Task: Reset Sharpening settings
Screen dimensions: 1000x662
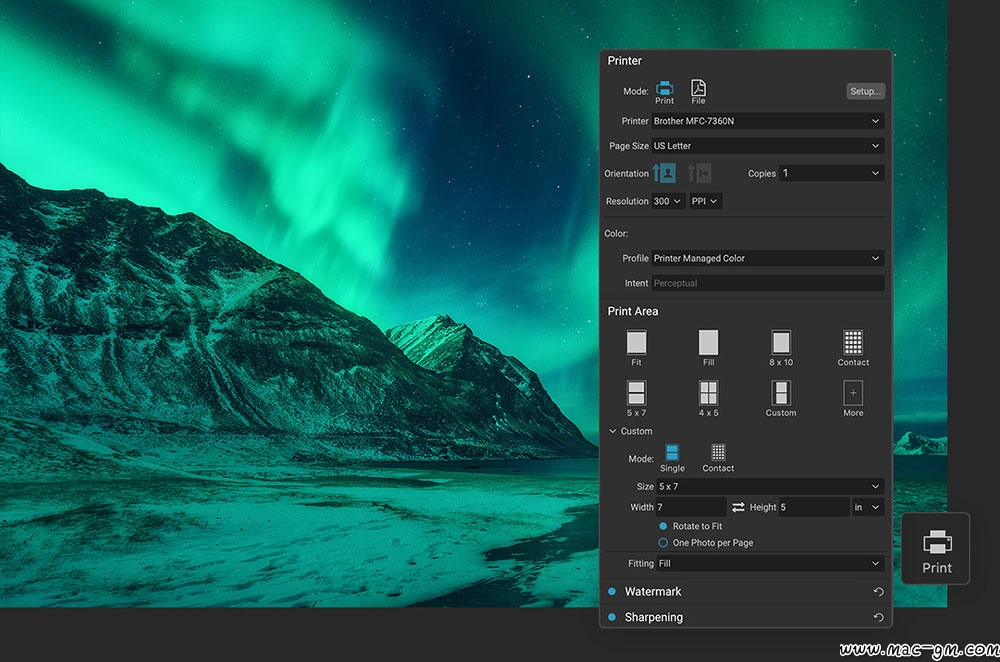Action: point(878,617)
